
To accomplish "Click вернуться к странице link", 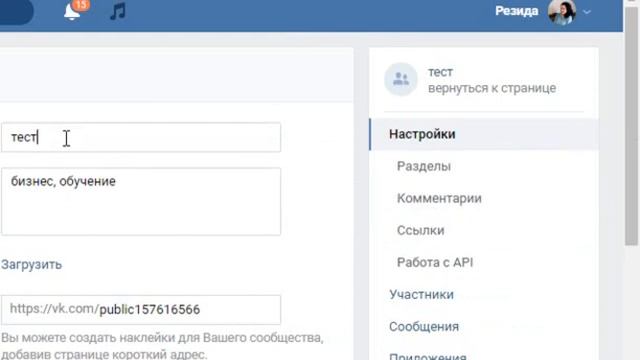I will (x=492, y=88).
